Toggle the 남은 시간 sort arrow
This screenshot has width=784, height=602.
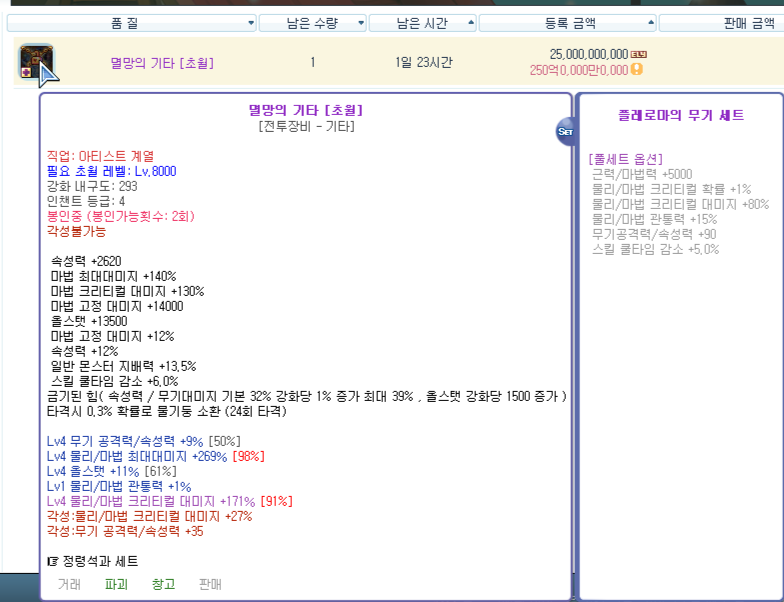pyautogui.click(x=470, y=22)
